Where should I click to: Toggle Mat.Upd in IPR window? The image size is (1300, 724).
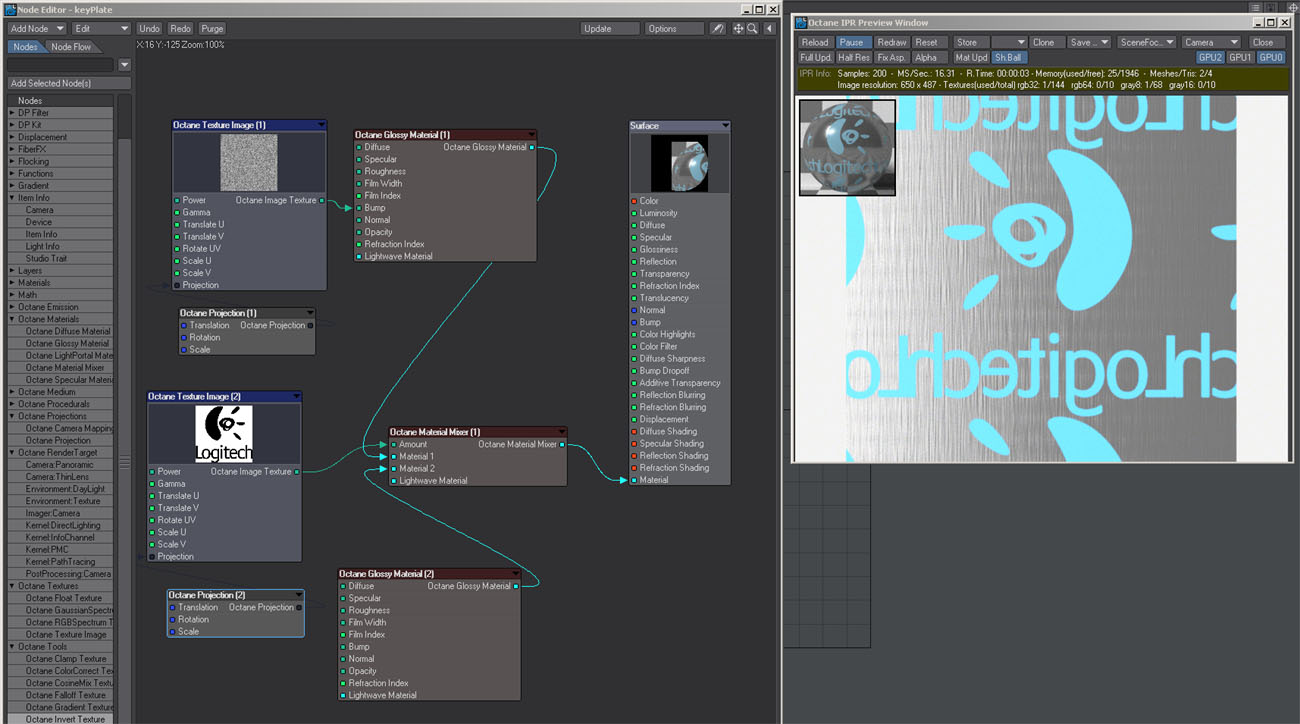pos(971,58)
